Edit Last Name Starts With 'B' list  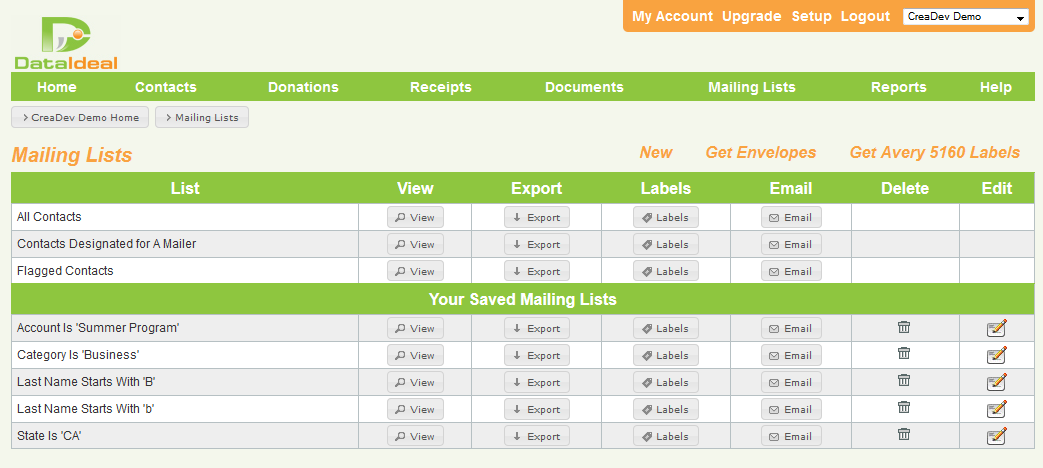tap(996, 382)
